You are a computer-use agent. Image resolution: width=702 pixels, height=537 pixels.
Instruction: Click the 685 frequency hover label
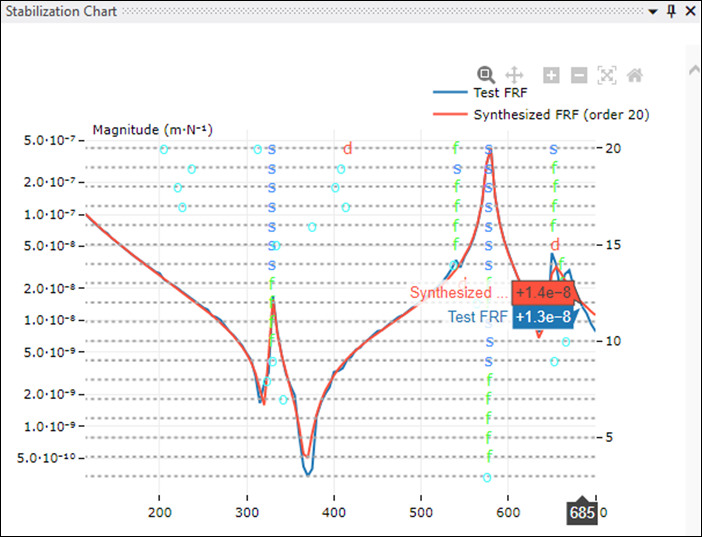pyautogui.click(x=582, y=512)
